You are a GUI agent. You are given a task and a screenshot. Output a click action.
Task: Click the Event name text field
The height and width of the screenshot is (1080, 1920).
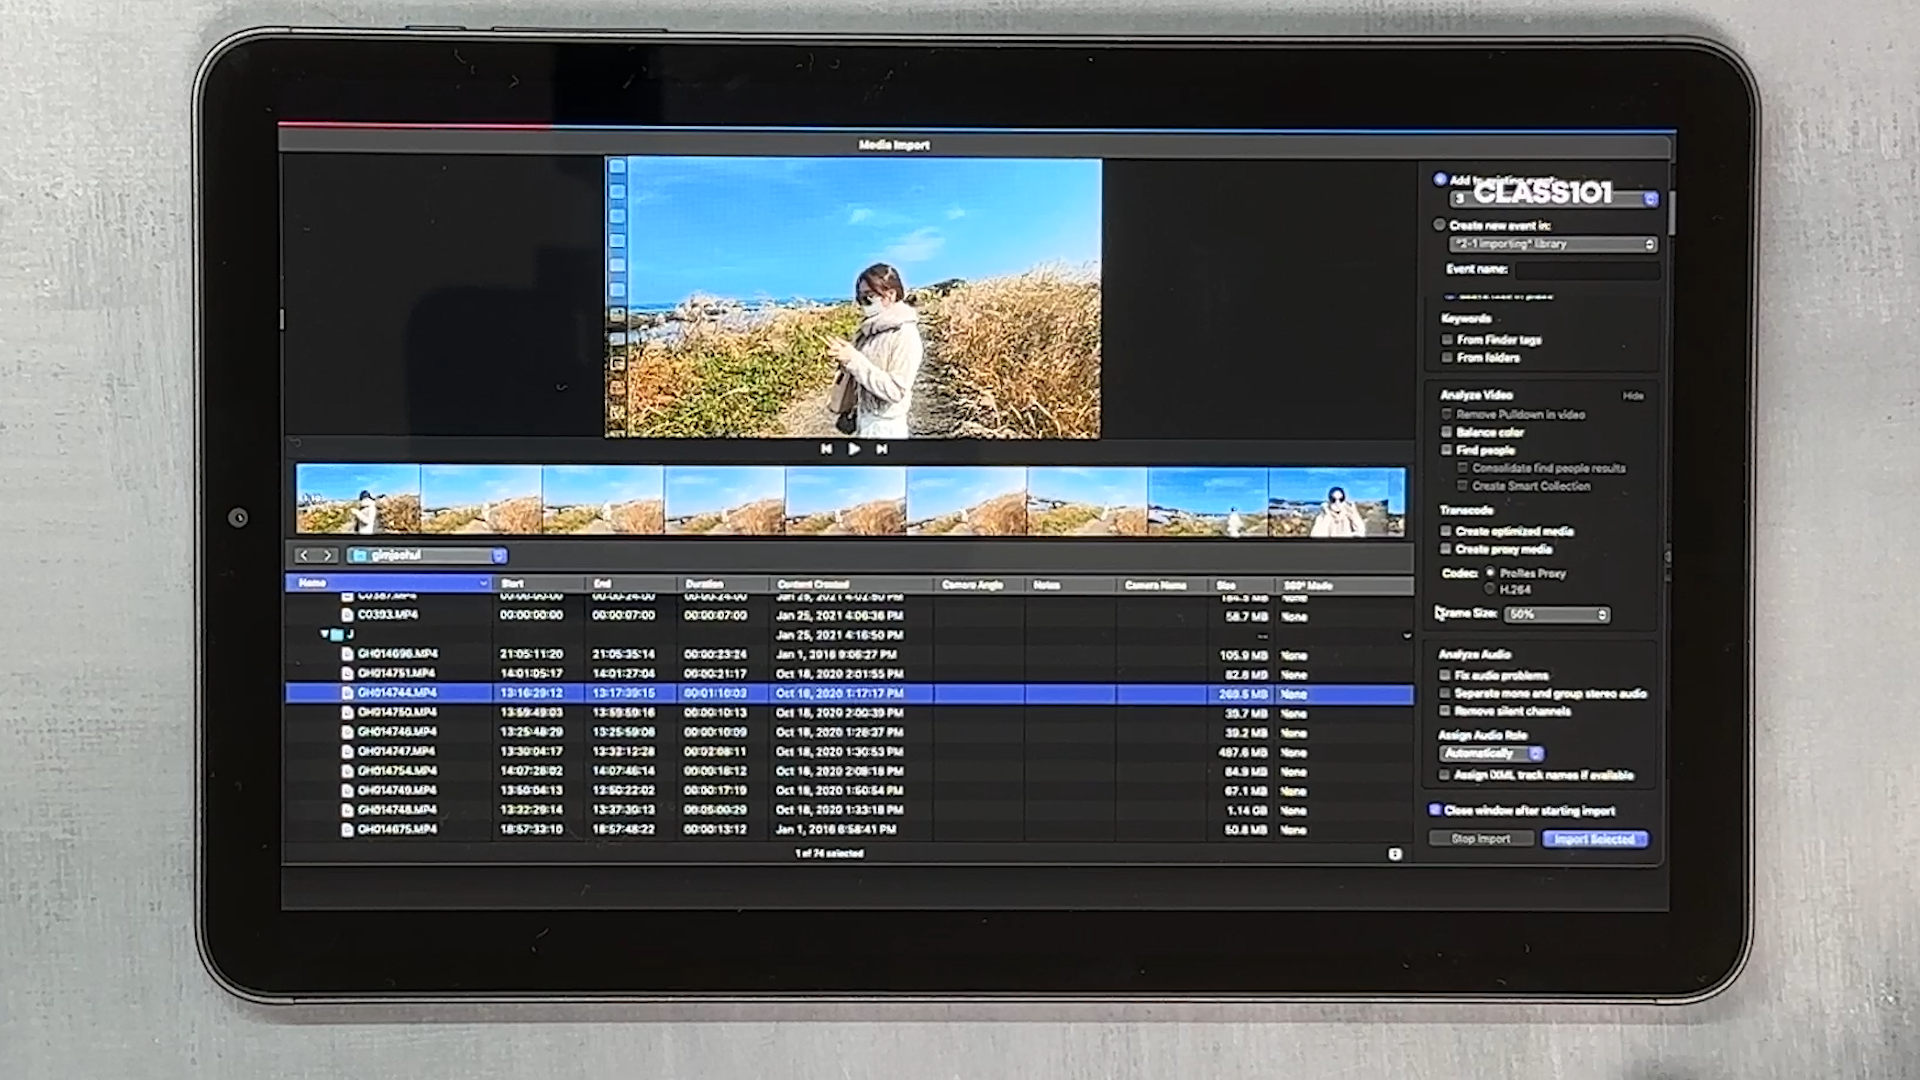point(1586,270)
